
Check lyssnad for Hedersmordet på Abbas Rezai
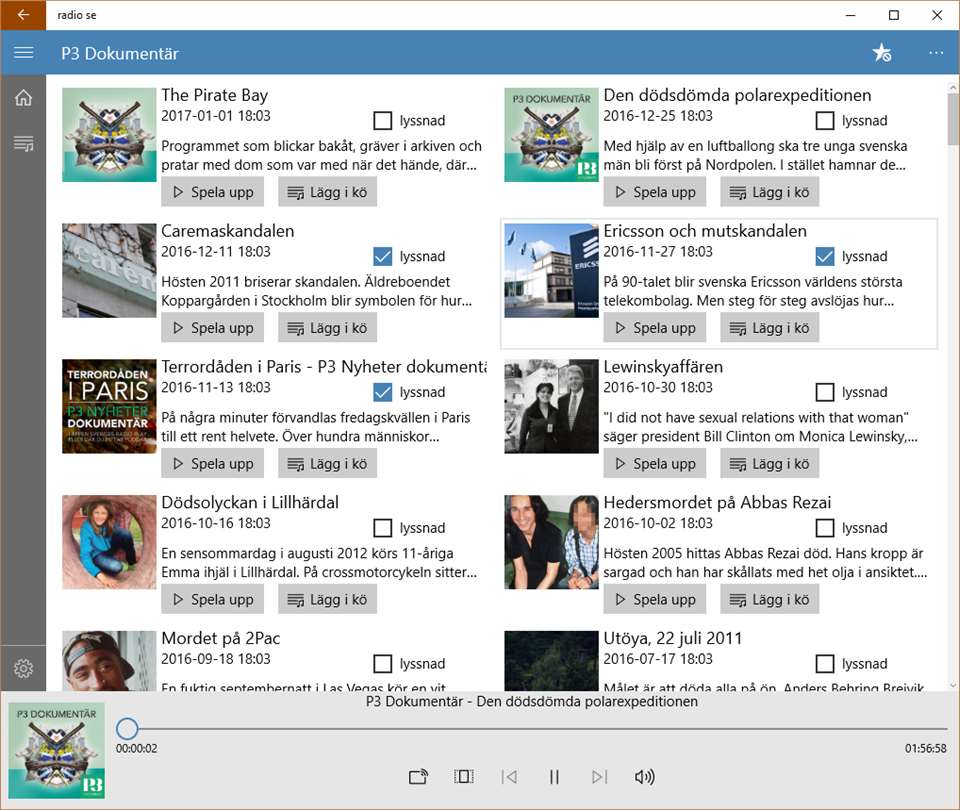[x=825, y=528]
